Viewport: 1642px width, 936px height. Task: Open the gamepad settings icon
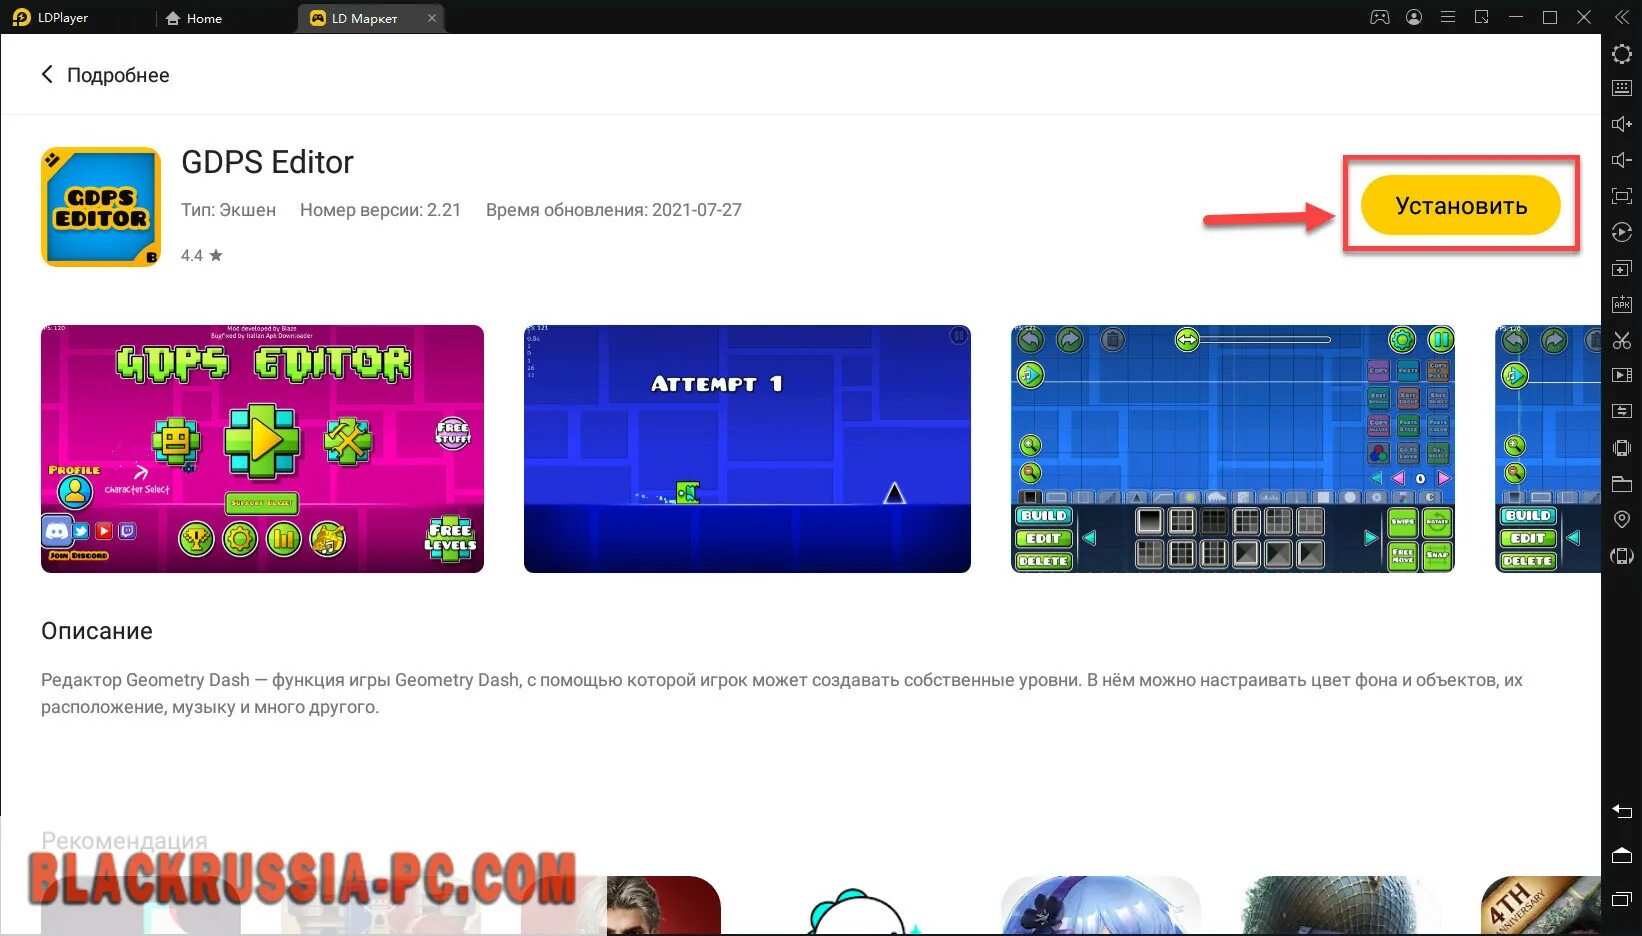click(x=1380, y=17)
